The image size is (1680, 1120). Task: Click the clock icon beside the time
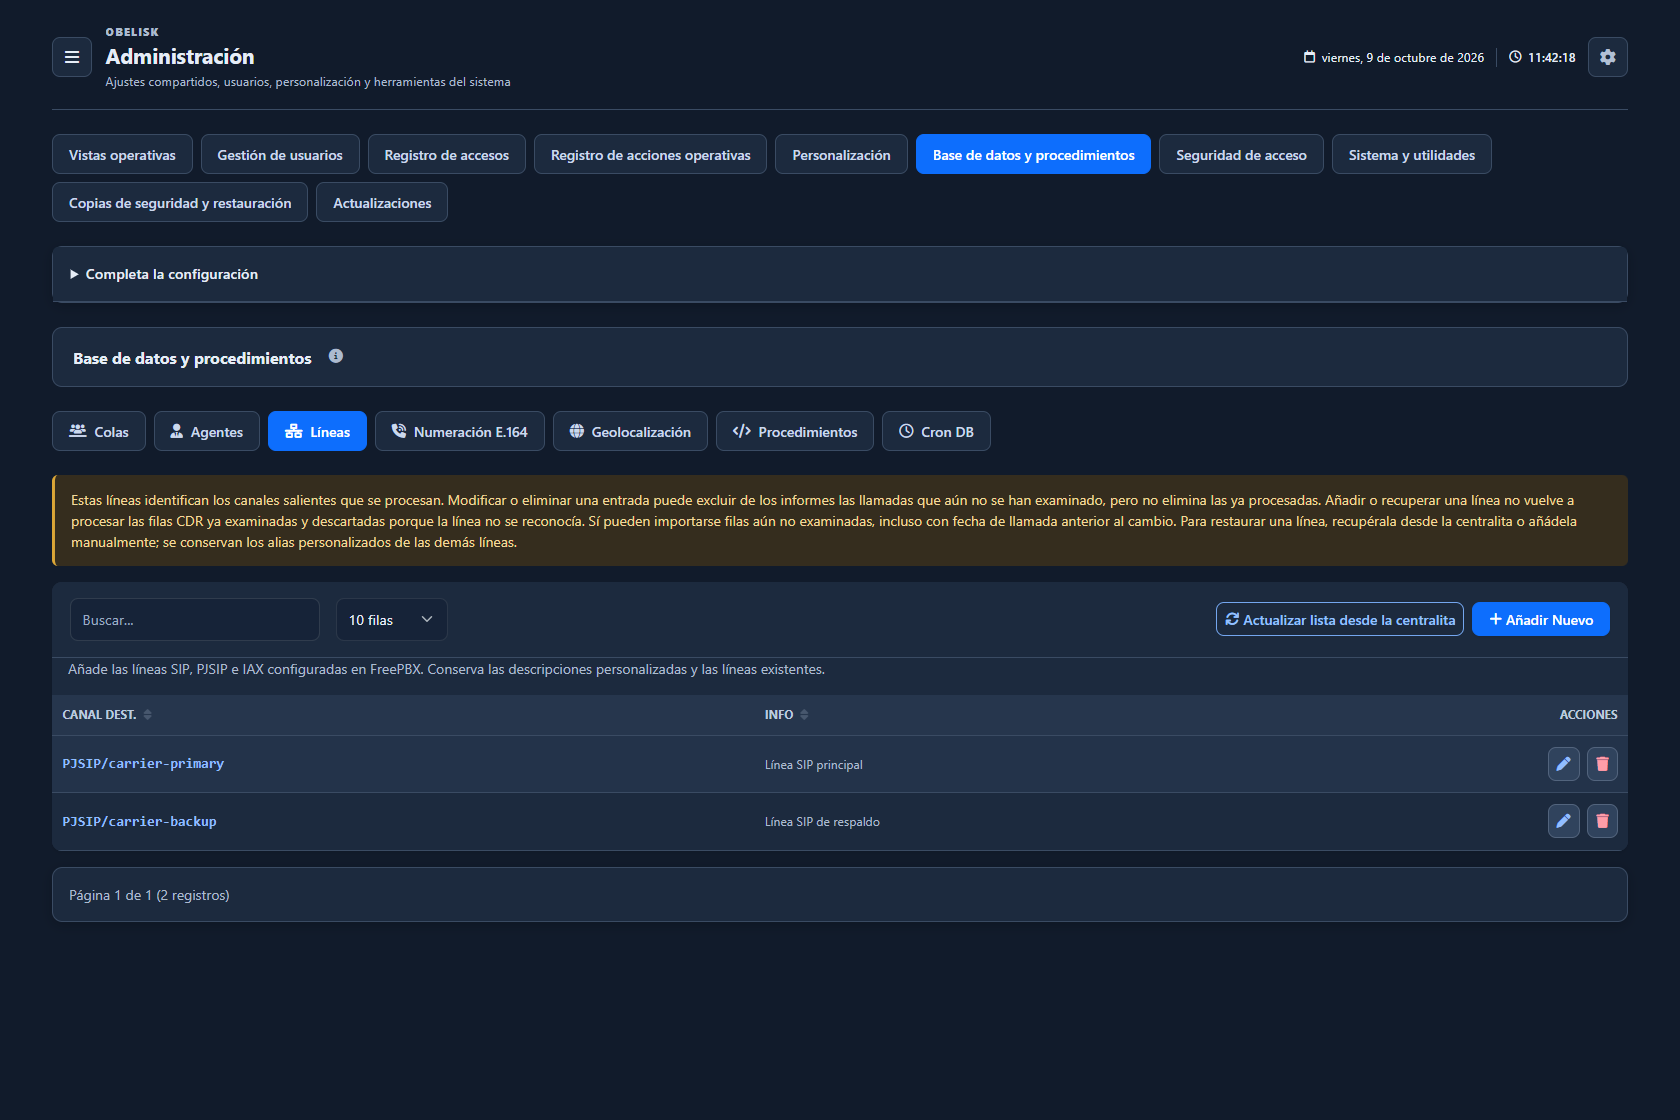pos(1515,57)
